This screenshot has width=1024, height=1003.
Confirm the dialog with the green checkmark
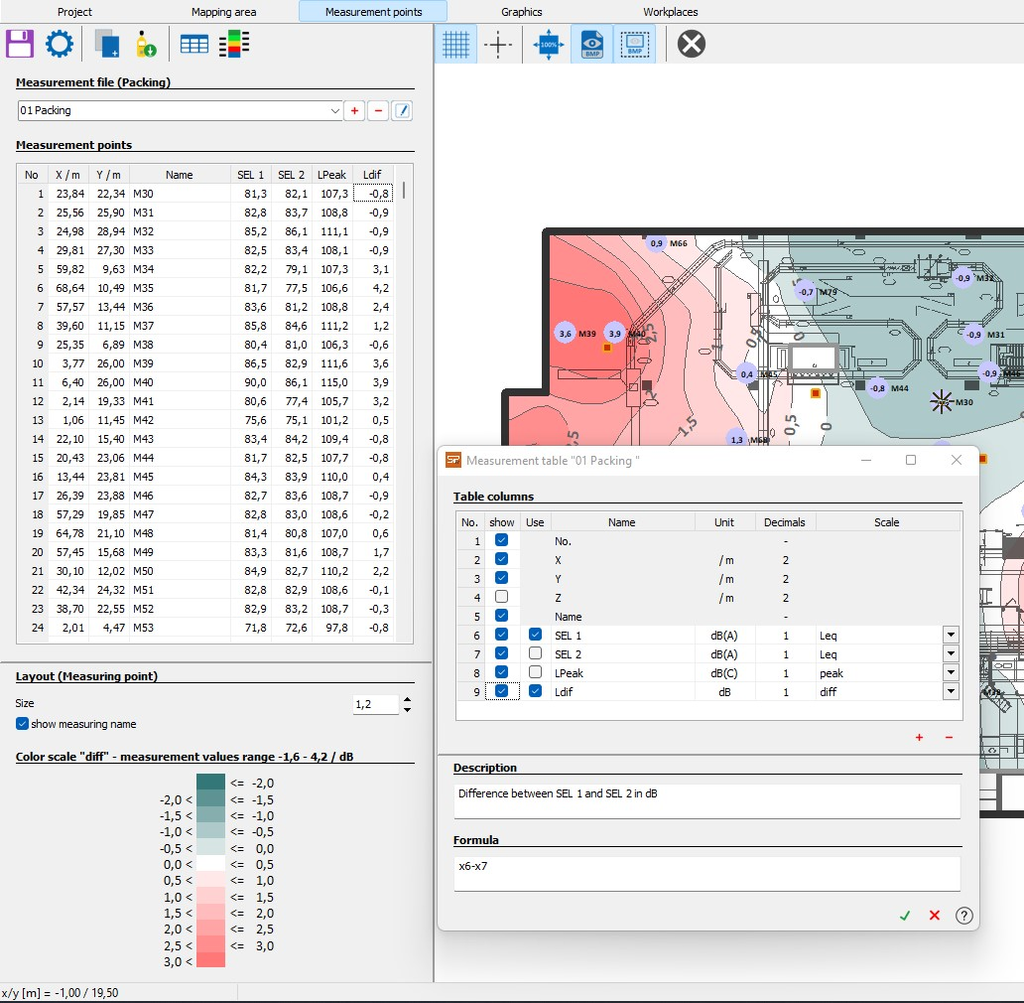point(905,915)
